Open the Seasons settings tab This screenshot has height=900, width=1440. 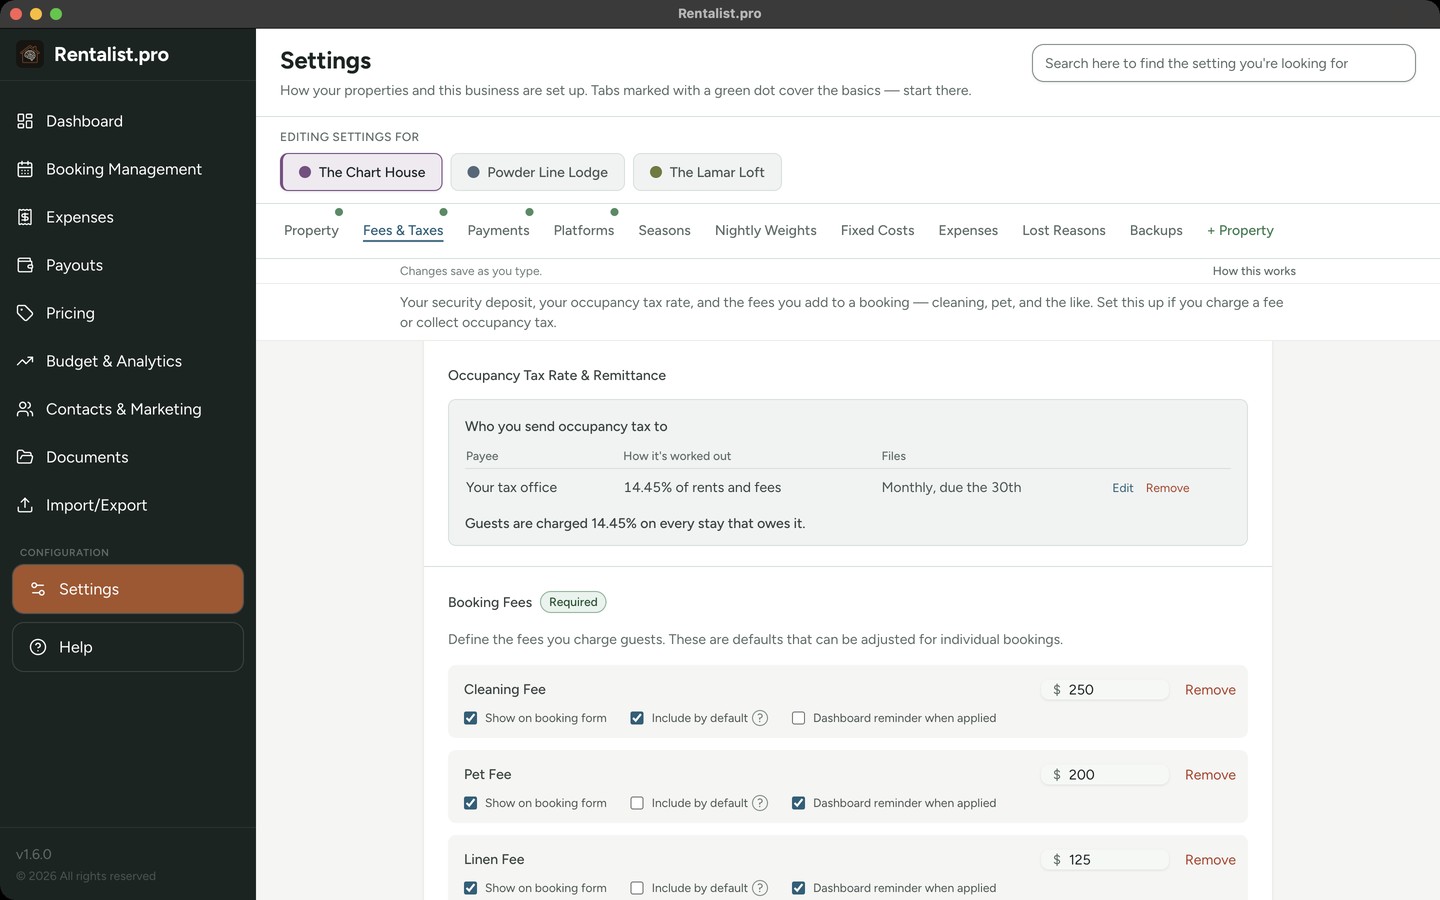(x=664, y=230)
